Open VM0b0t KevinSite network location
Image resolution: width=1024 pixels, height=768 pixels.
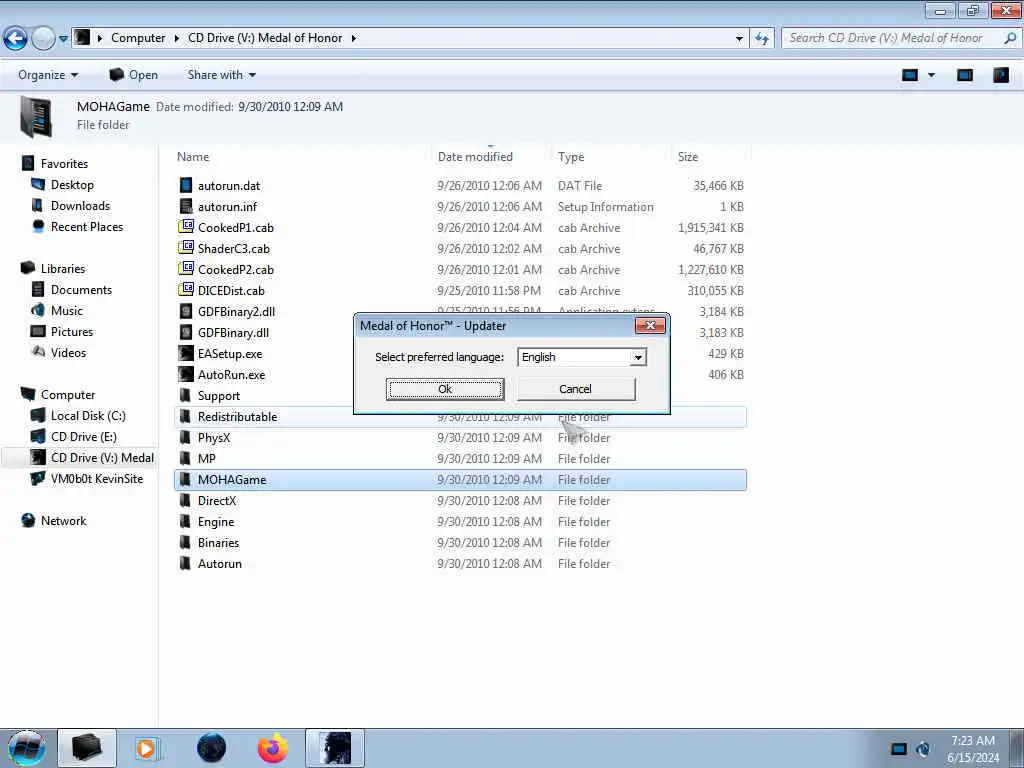coord(97,479)
